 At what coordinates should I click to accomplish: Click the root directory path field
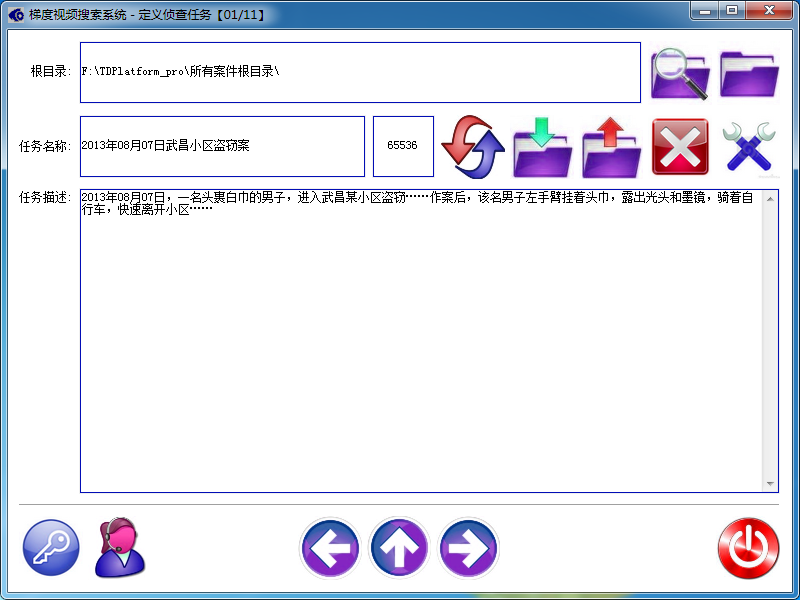point(360,72)
